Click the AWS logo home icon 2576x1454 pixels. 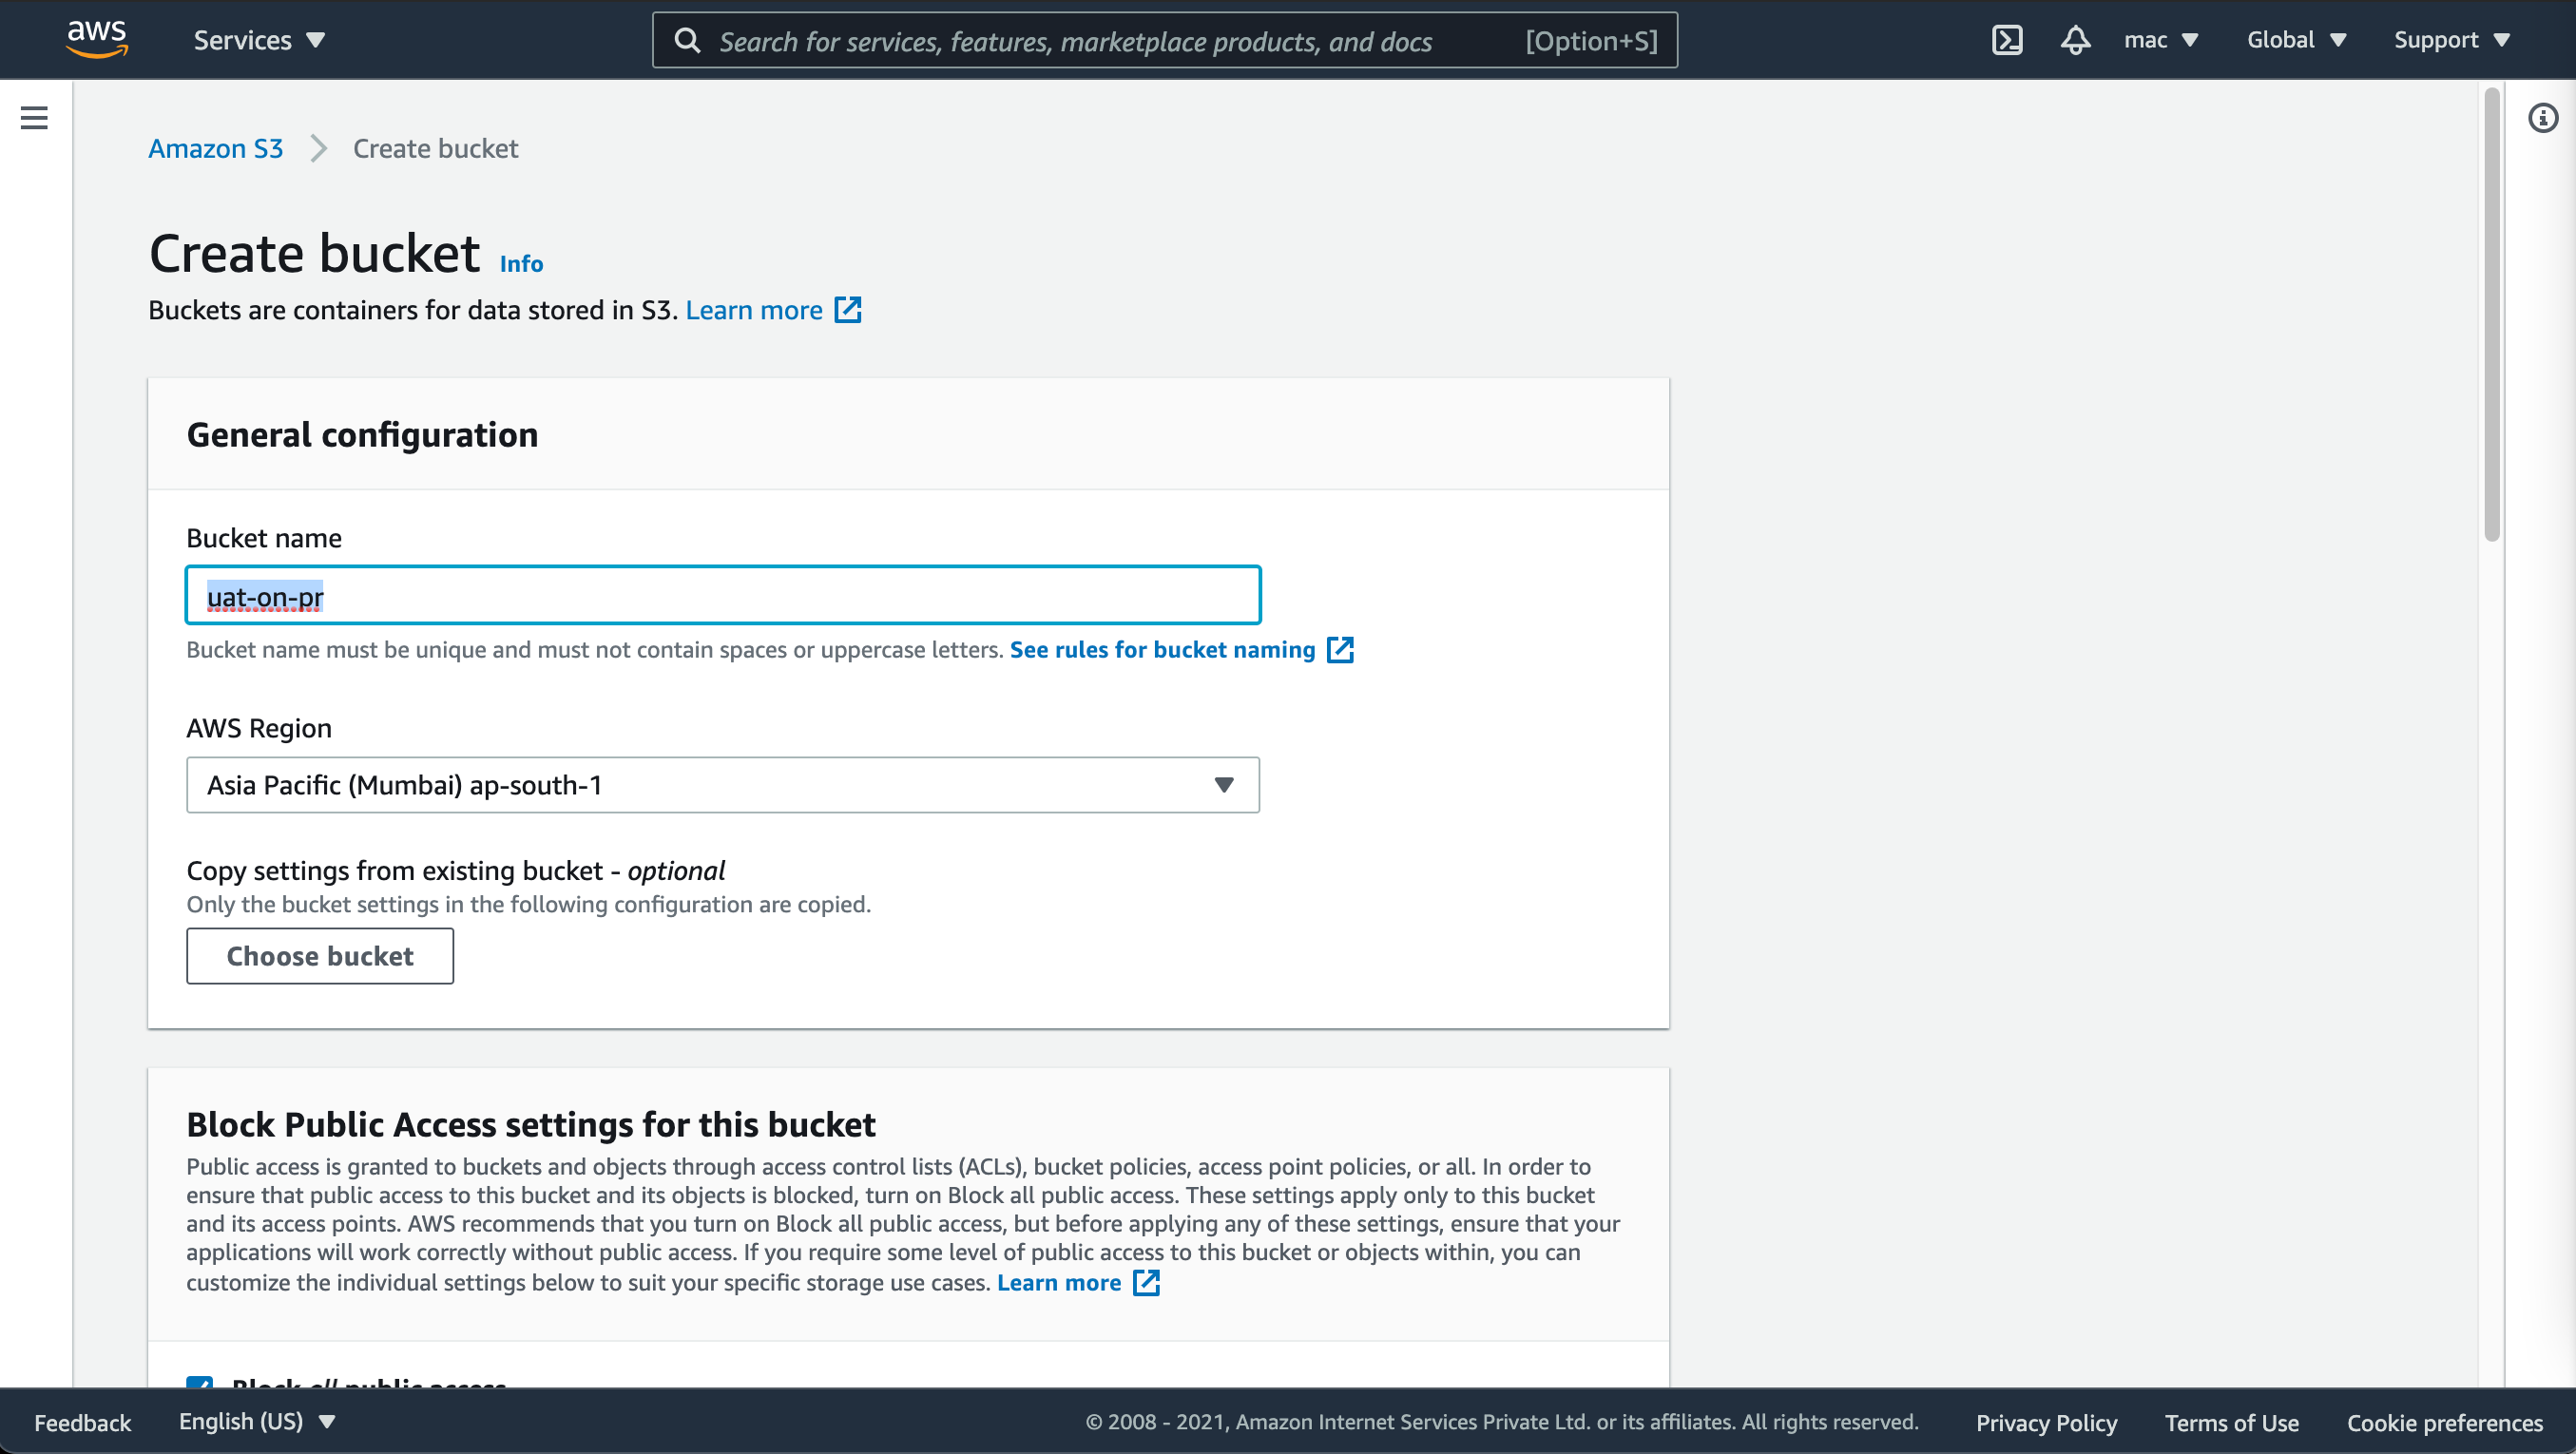tap(97, 39)
